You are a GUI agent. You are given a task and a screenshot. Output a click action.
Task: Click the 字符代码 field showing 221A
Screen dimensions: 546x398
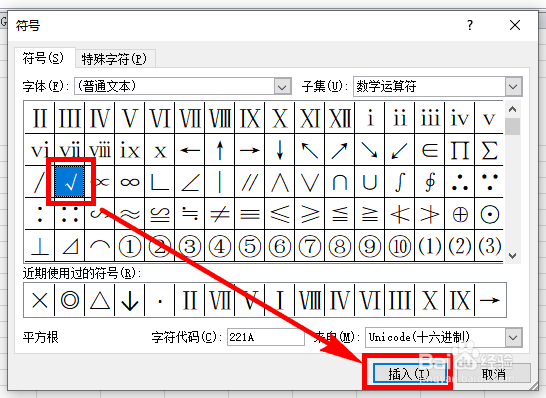[266, 337]
